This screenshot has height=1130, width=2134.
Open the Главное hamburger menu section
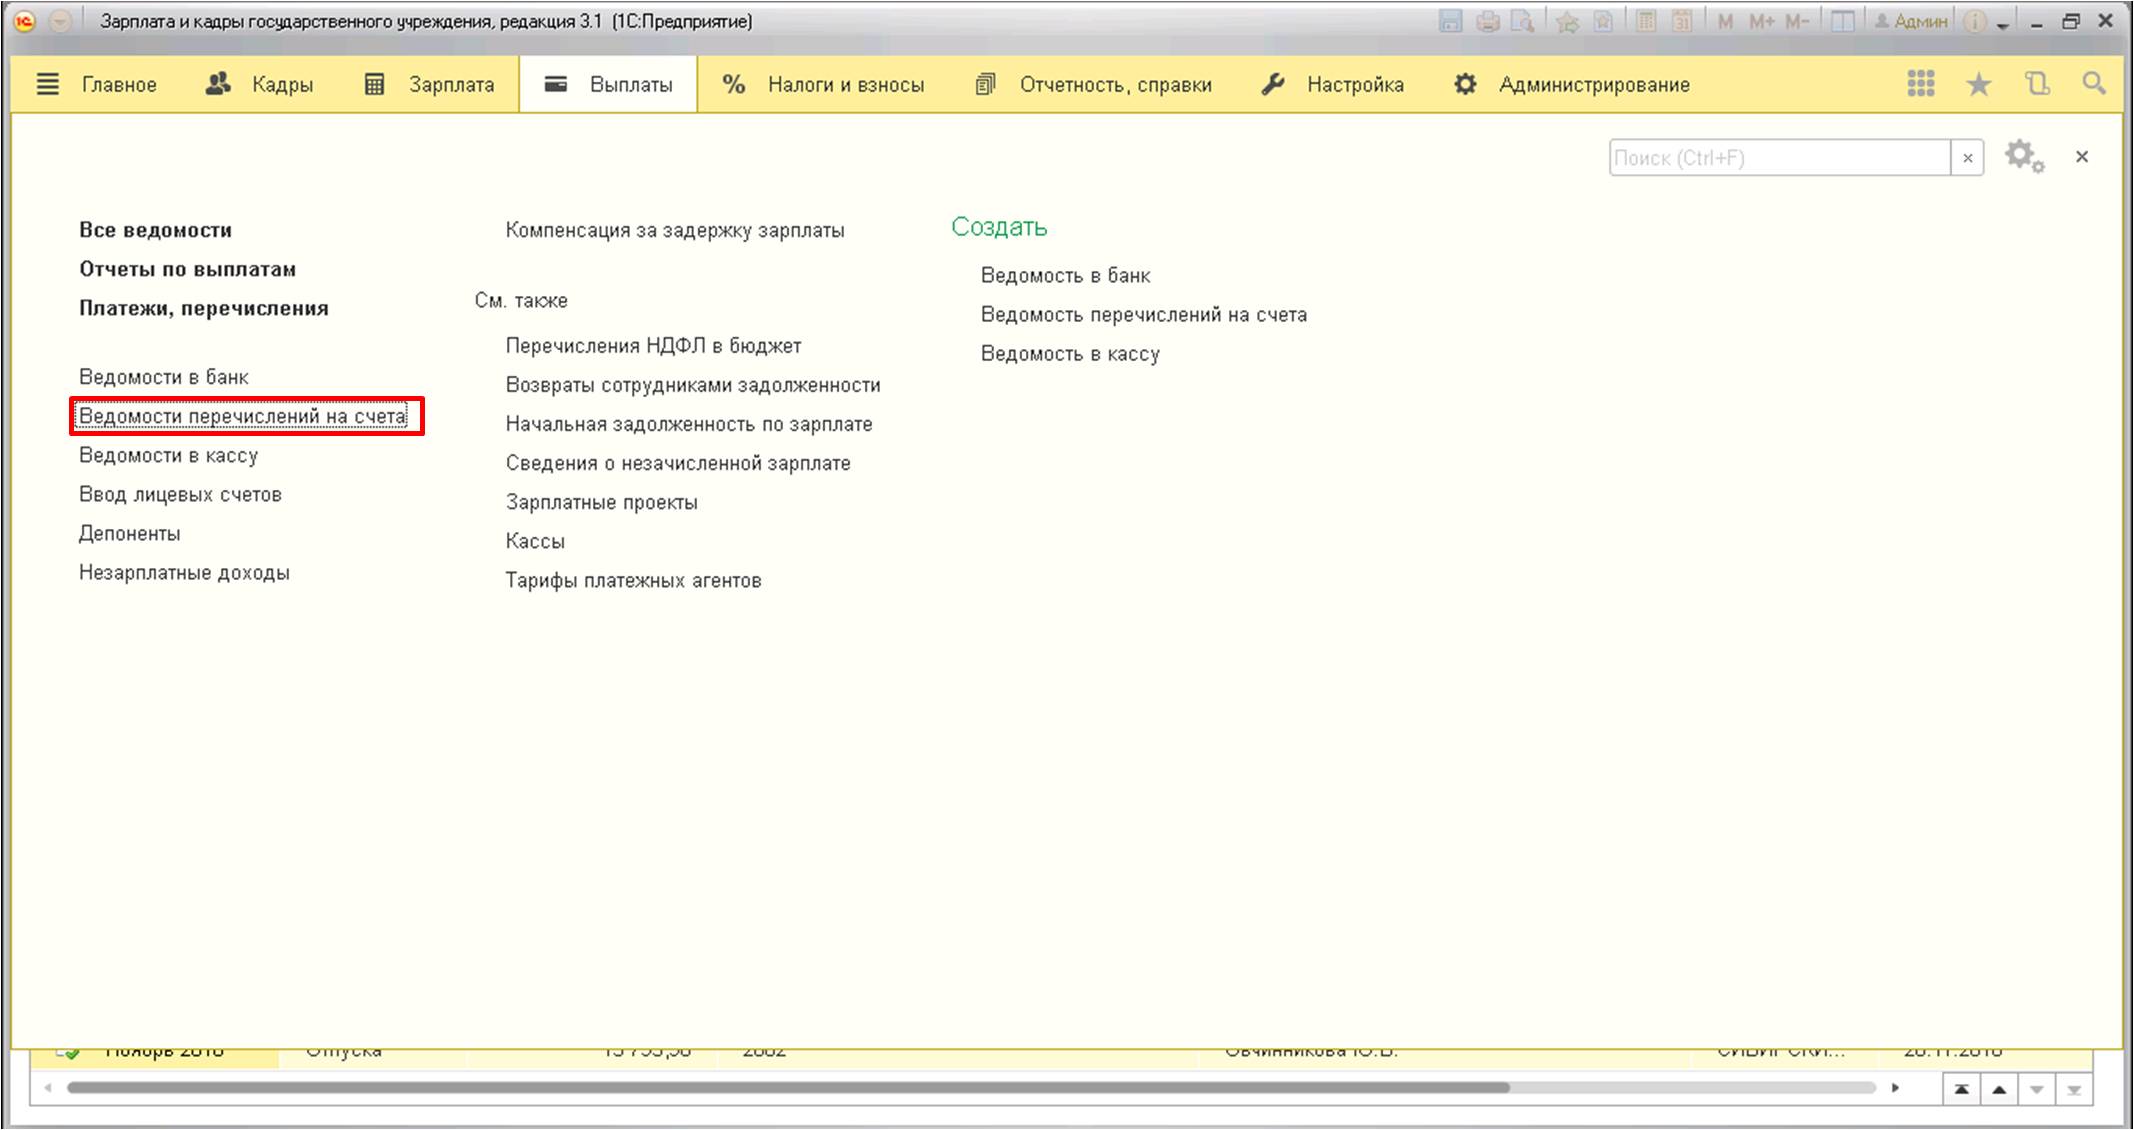96,85
